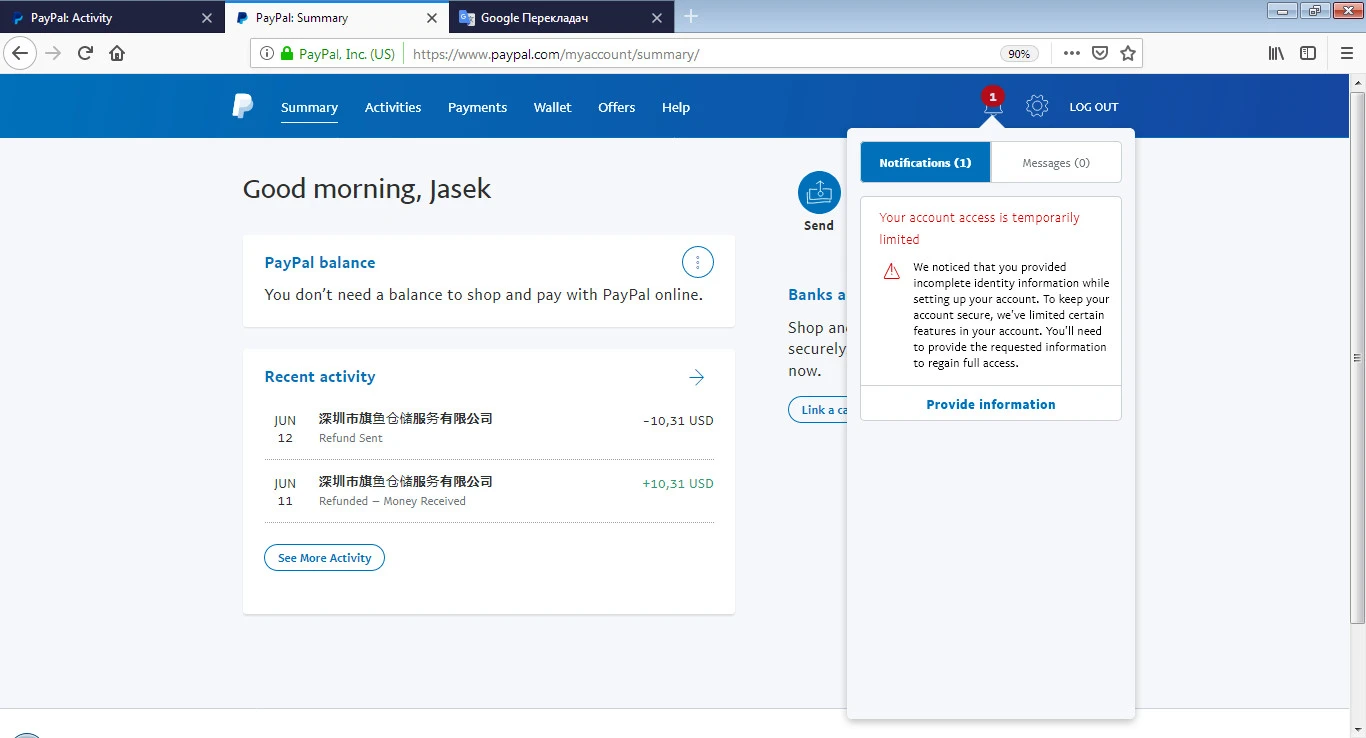The width and height of the screenshot is (1366, 738).
Task: Click the green secure lock icon
Action: coord(287,54)
